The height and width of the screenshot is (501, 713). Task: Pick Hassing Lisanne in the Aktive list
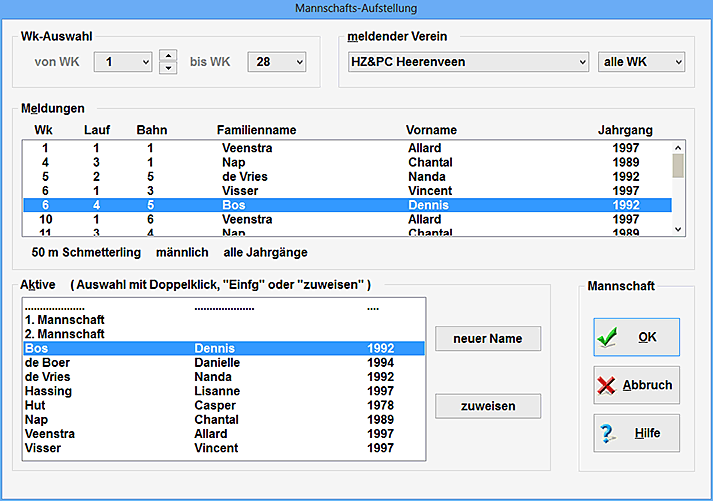click(100, 391)
